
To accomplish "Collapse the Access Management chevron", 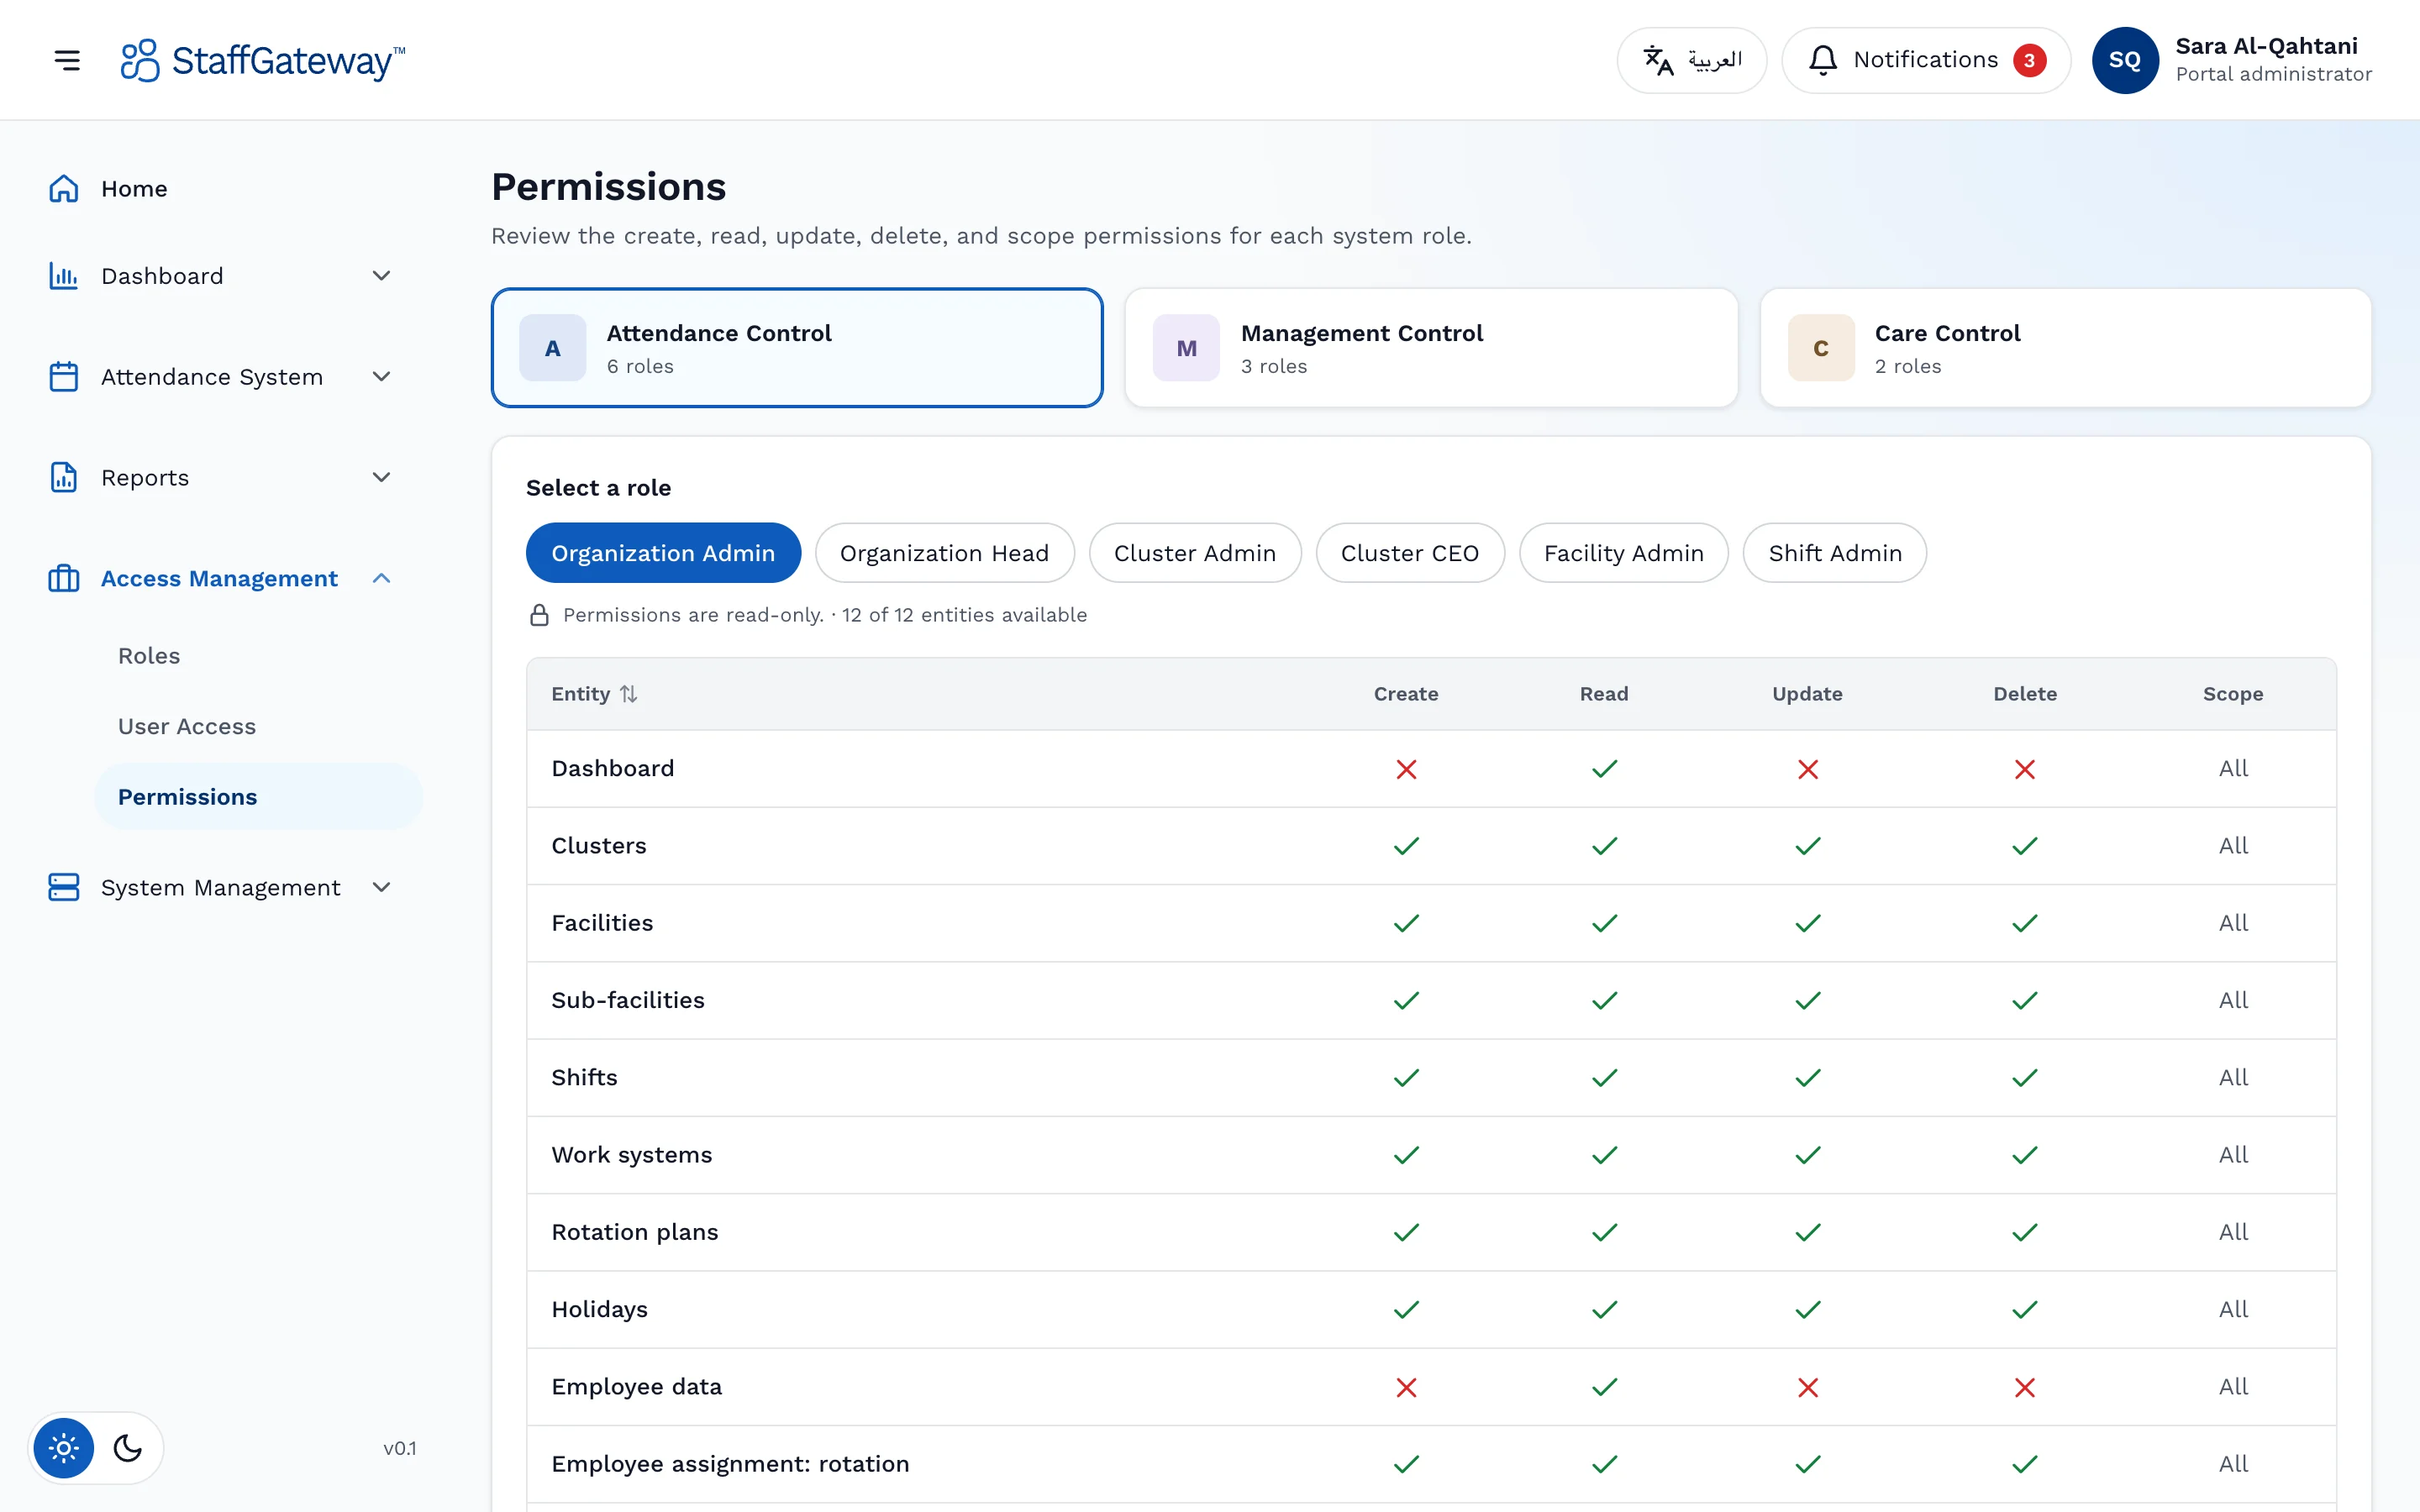I will 381,579.
